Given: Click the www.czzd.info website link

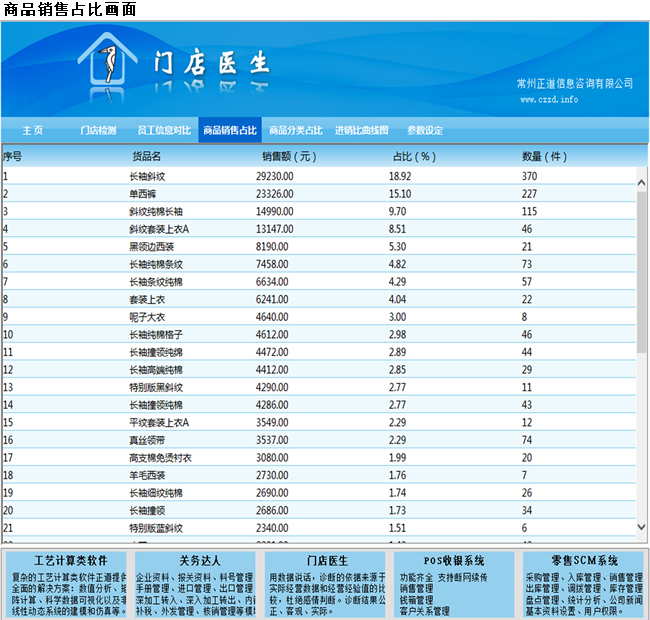Looking at the screenshot, I should pos(549,100).
